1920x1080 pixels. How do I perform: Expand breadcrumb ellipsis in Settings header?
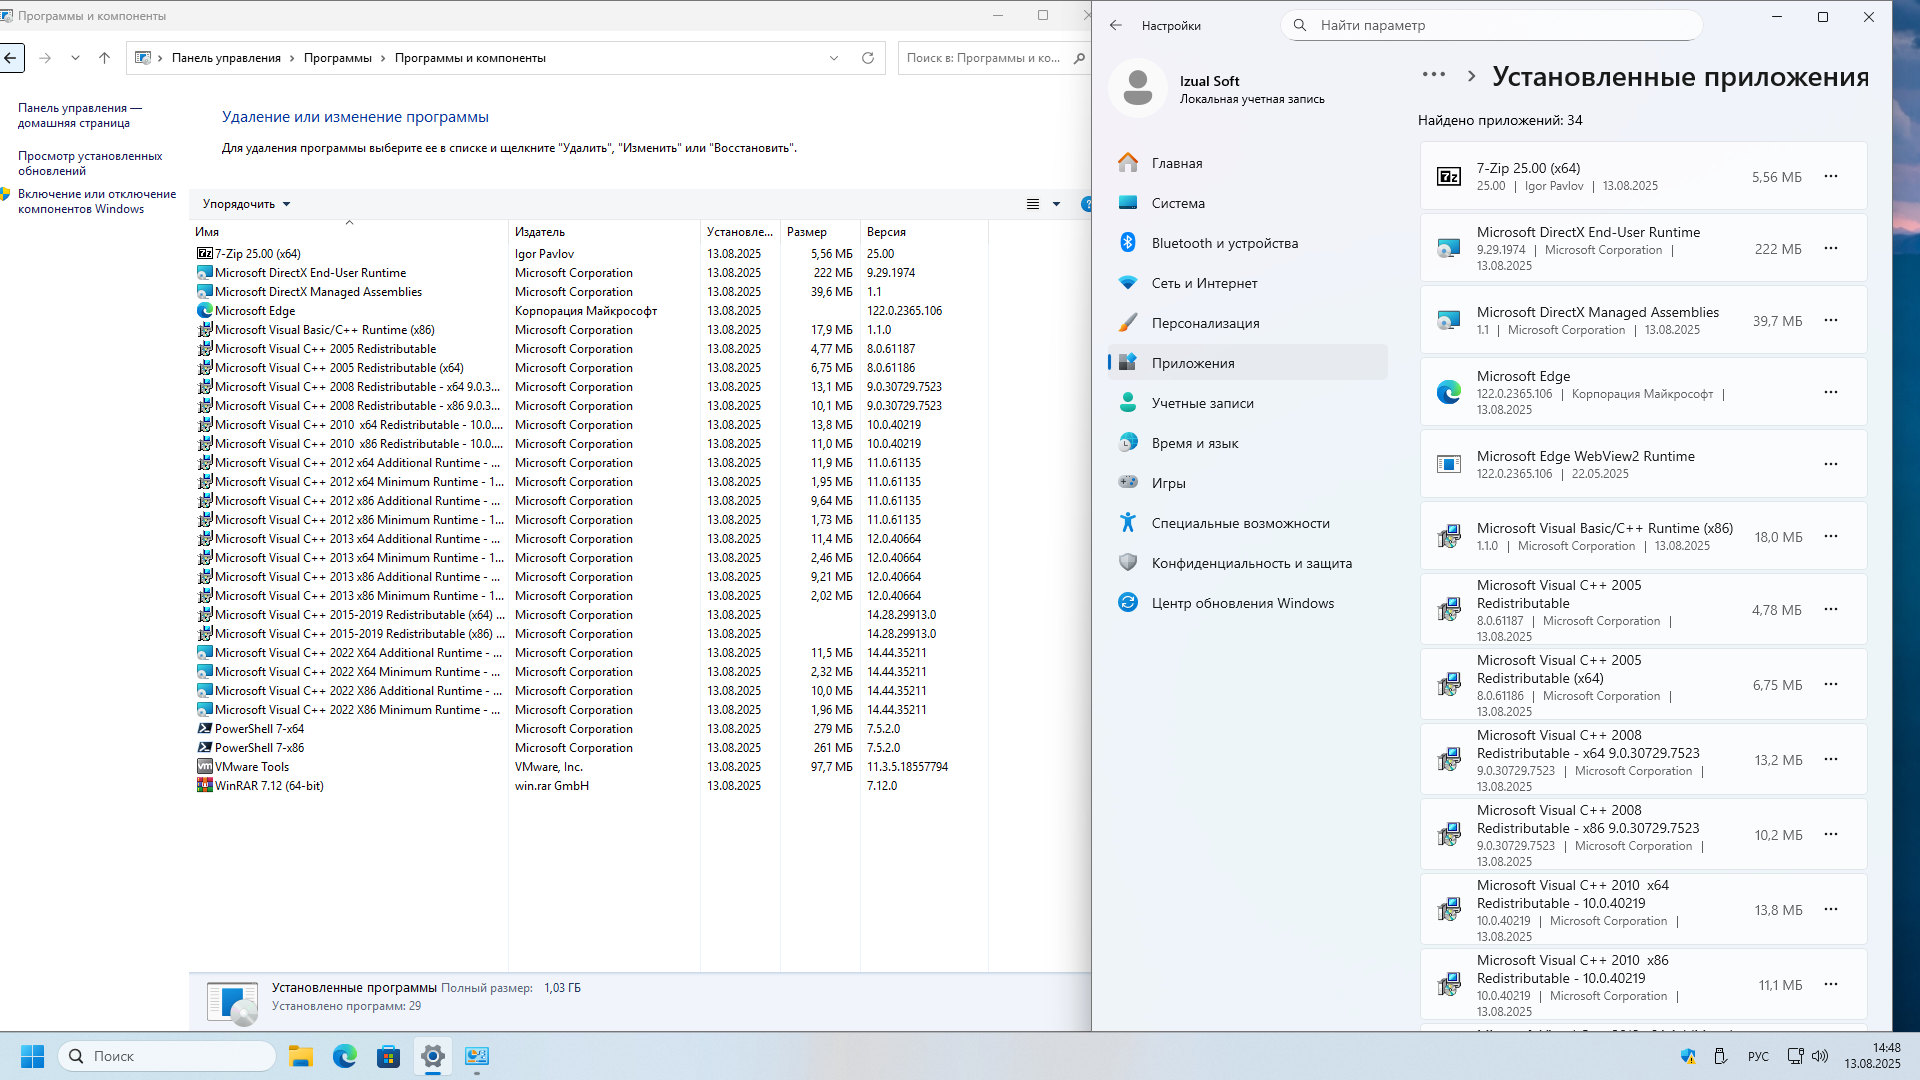pyautogui.click(x=1434, y=75)
